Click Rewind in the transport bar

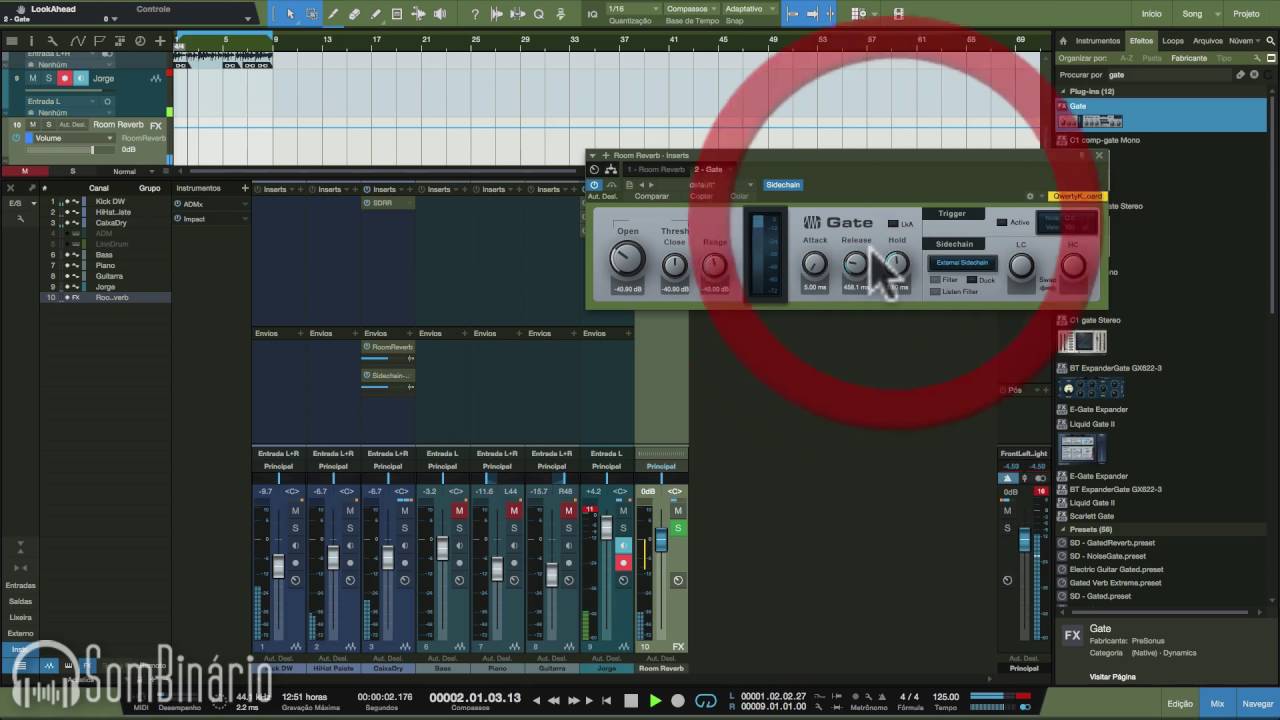tap(553, 701)
